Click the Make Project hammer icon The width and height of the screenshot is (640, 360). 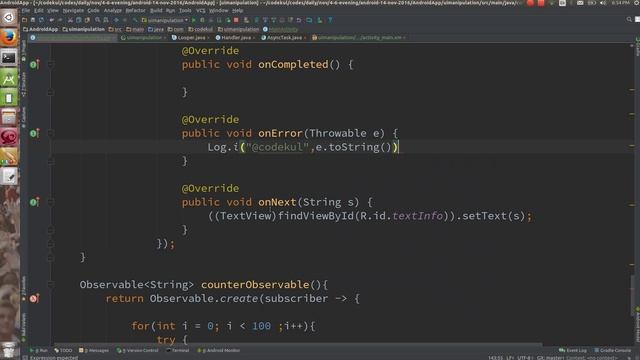[135, 20]
